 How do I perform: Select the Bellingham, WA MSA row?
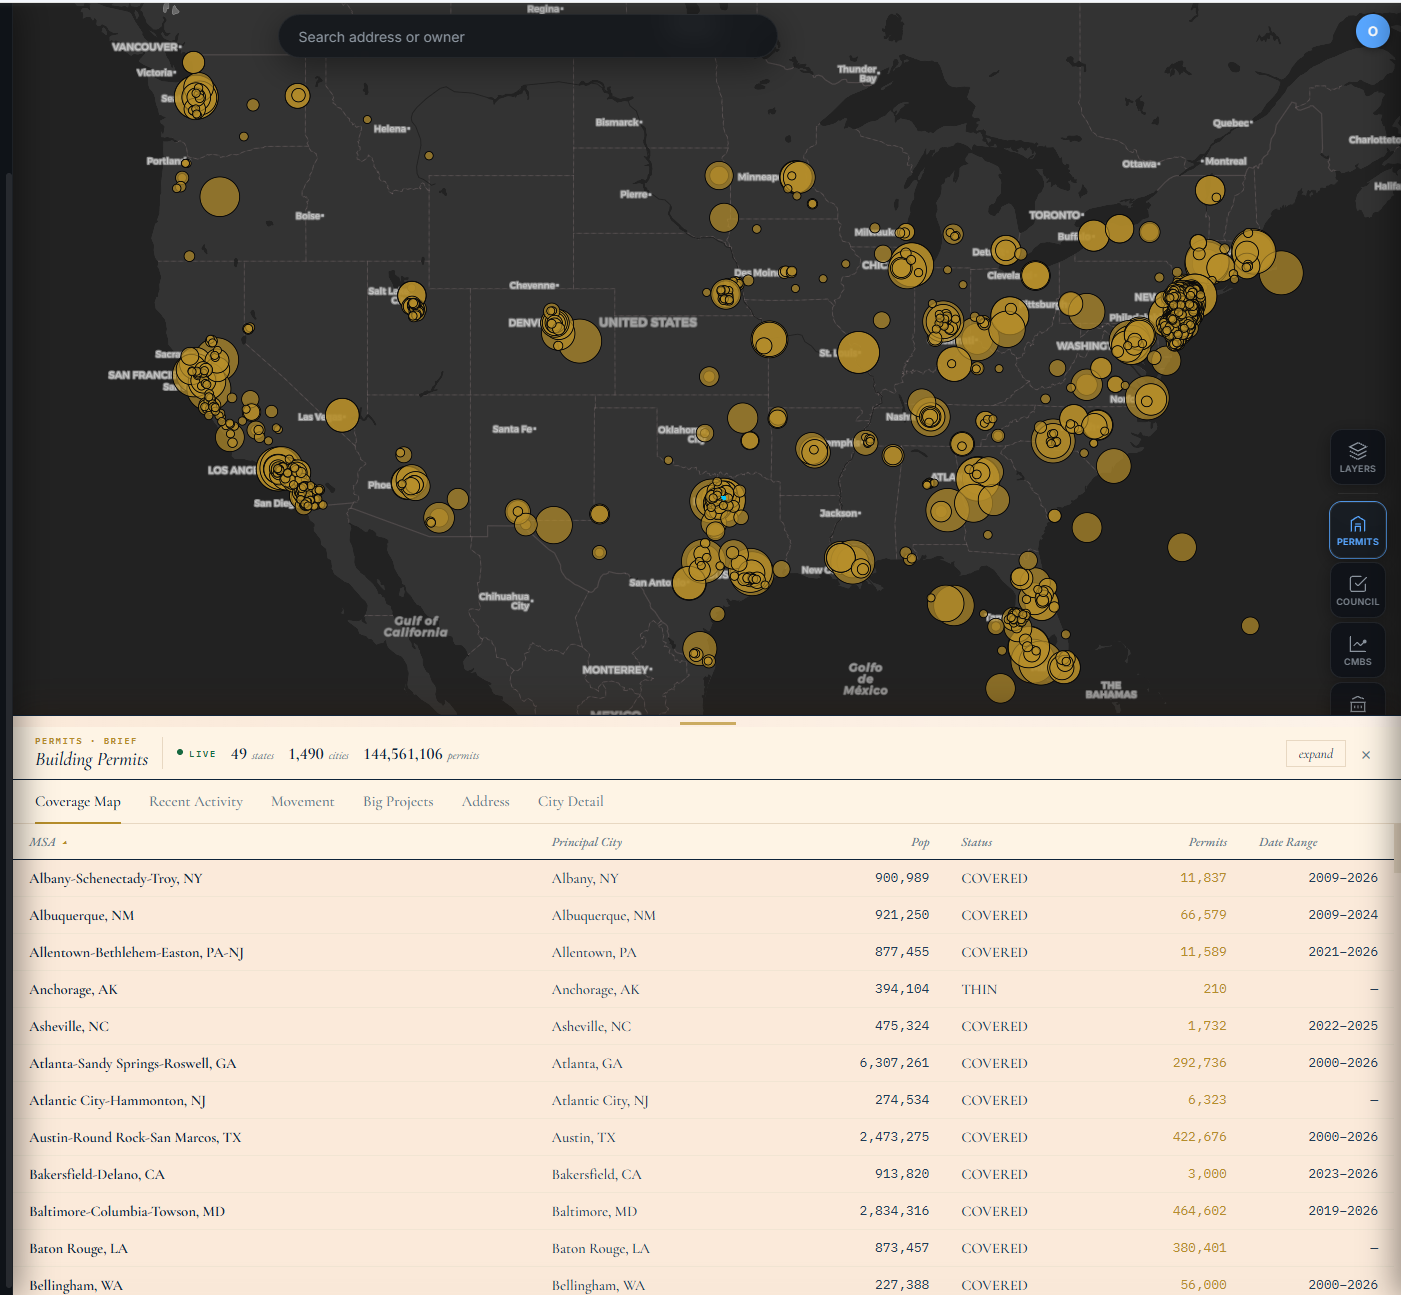click(703, 1281)
